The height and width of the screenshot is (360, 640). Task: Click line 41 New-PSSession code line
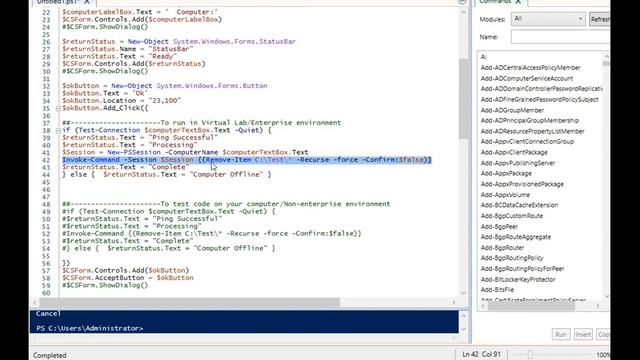click(x=185, y=152)
